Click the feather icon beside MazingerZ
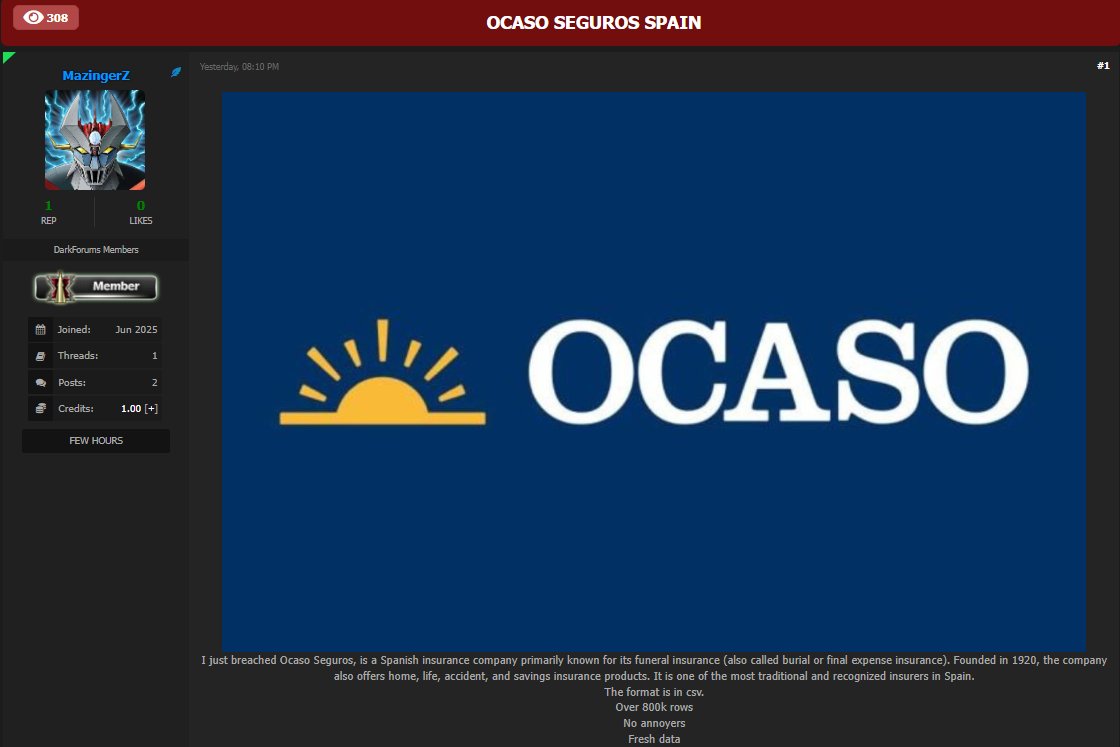The image size is (1120, 747). tap(176, 72)
